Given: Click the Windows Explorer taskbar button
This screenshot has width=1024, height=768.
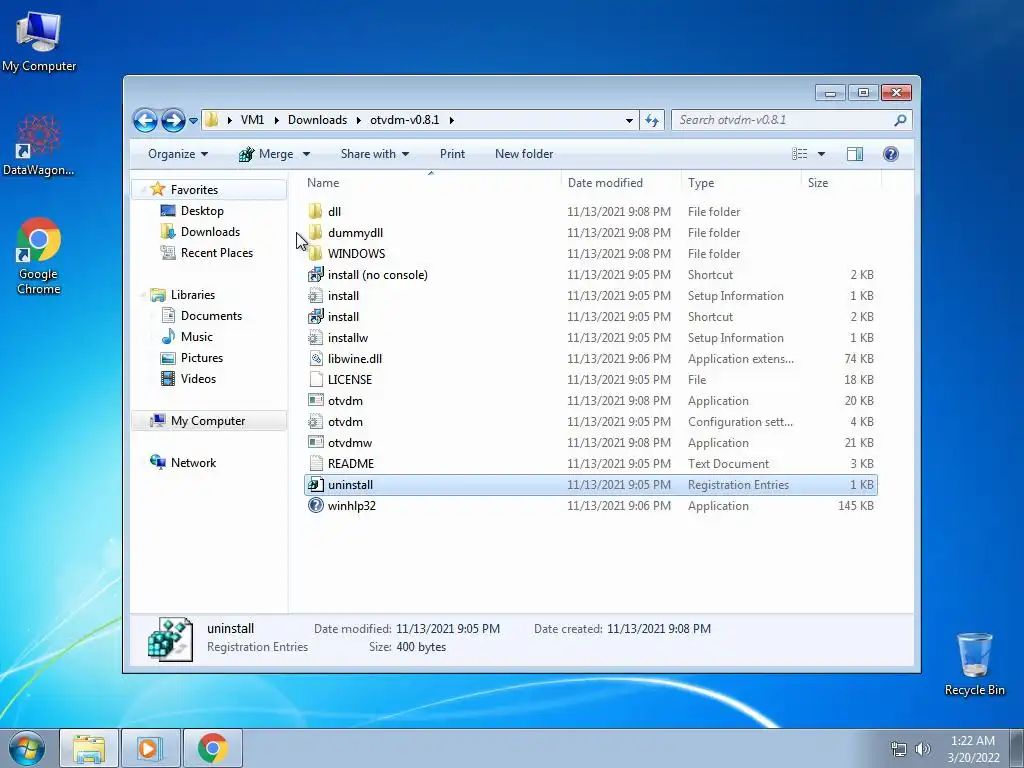Looking at the screenshot, I should (89, 748).
